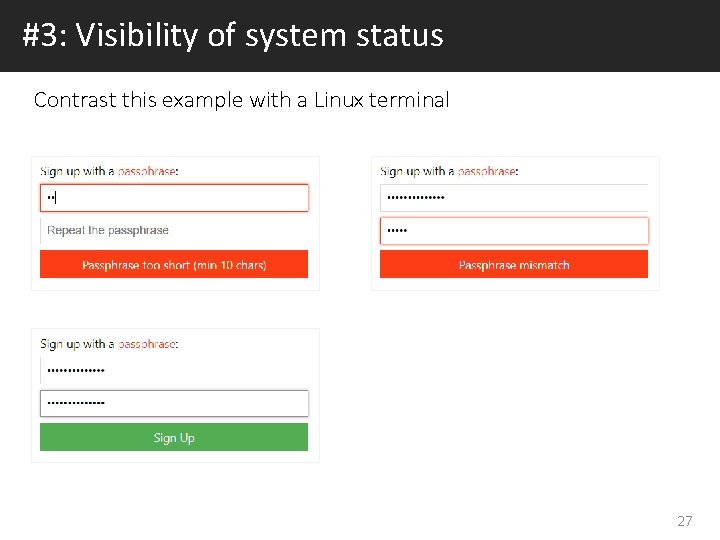Click "Sign up with a" heading in mismatch form

click(417, 172)
